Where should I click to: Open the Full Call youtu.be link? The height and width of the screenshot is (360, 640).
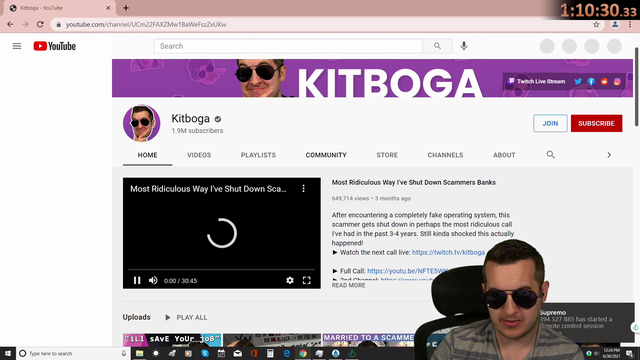(407, 271)
